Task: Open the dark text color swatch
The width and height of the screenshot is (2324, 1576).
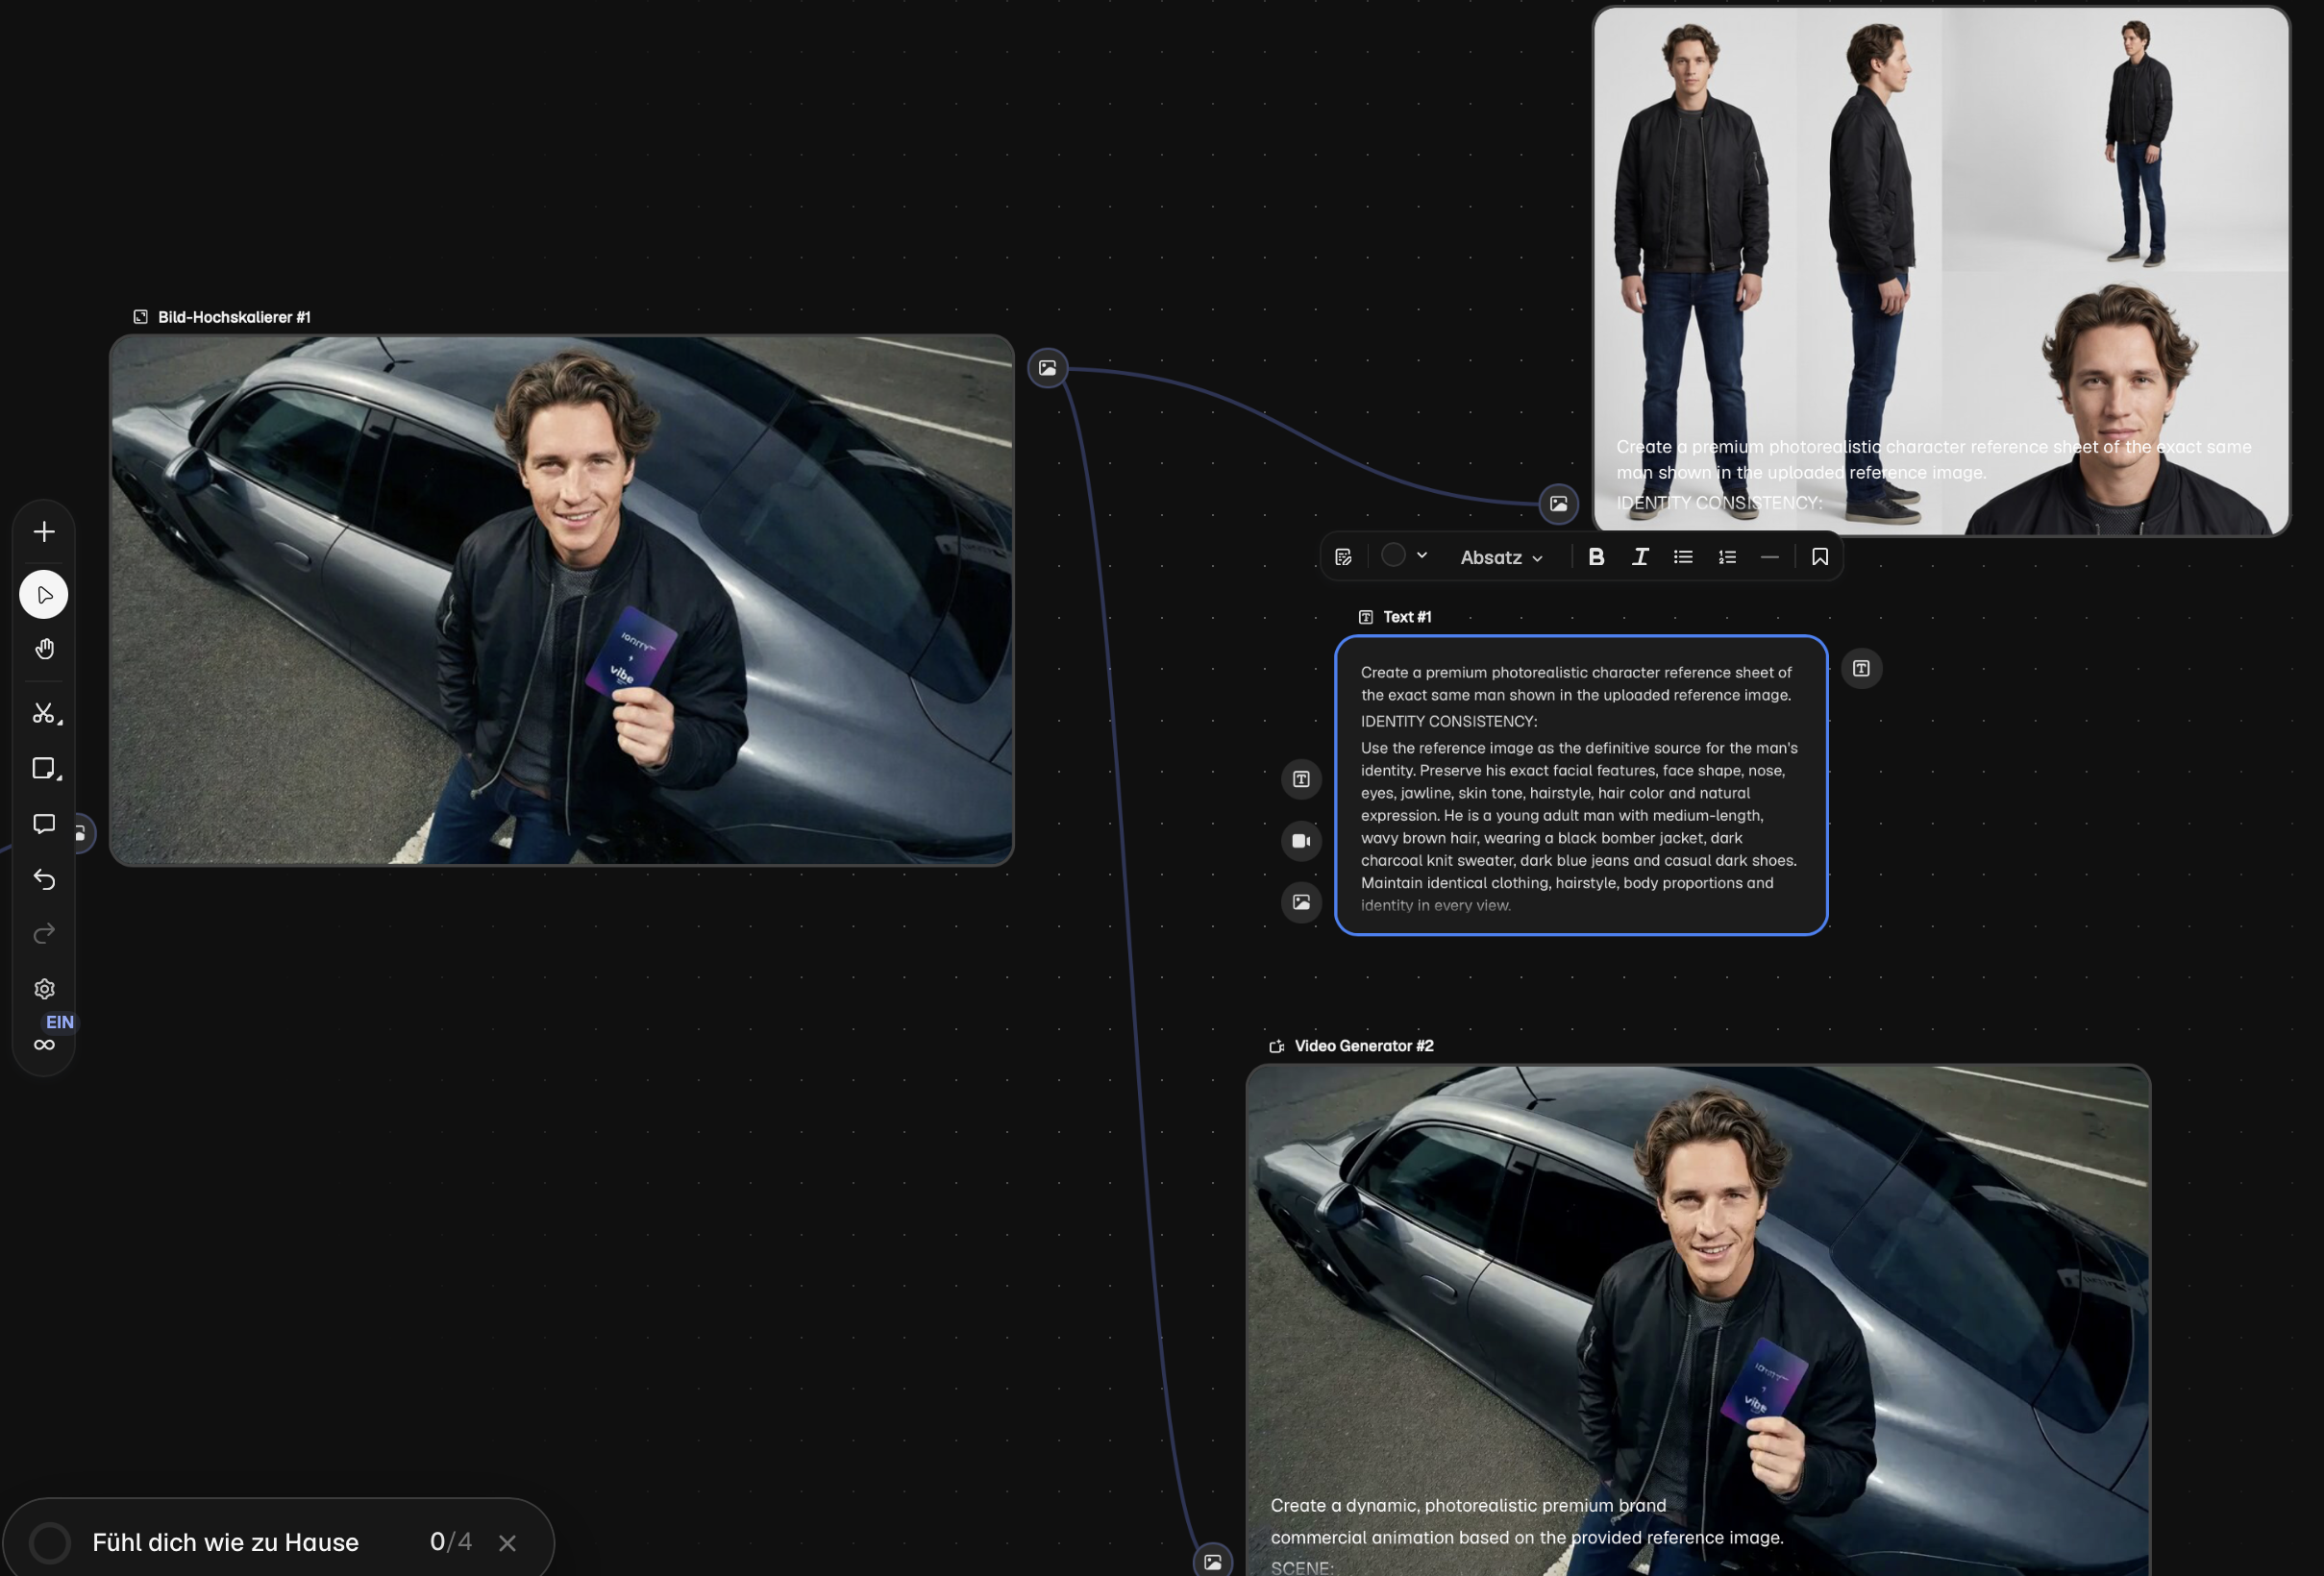Action: click(x=1393, y=556)
